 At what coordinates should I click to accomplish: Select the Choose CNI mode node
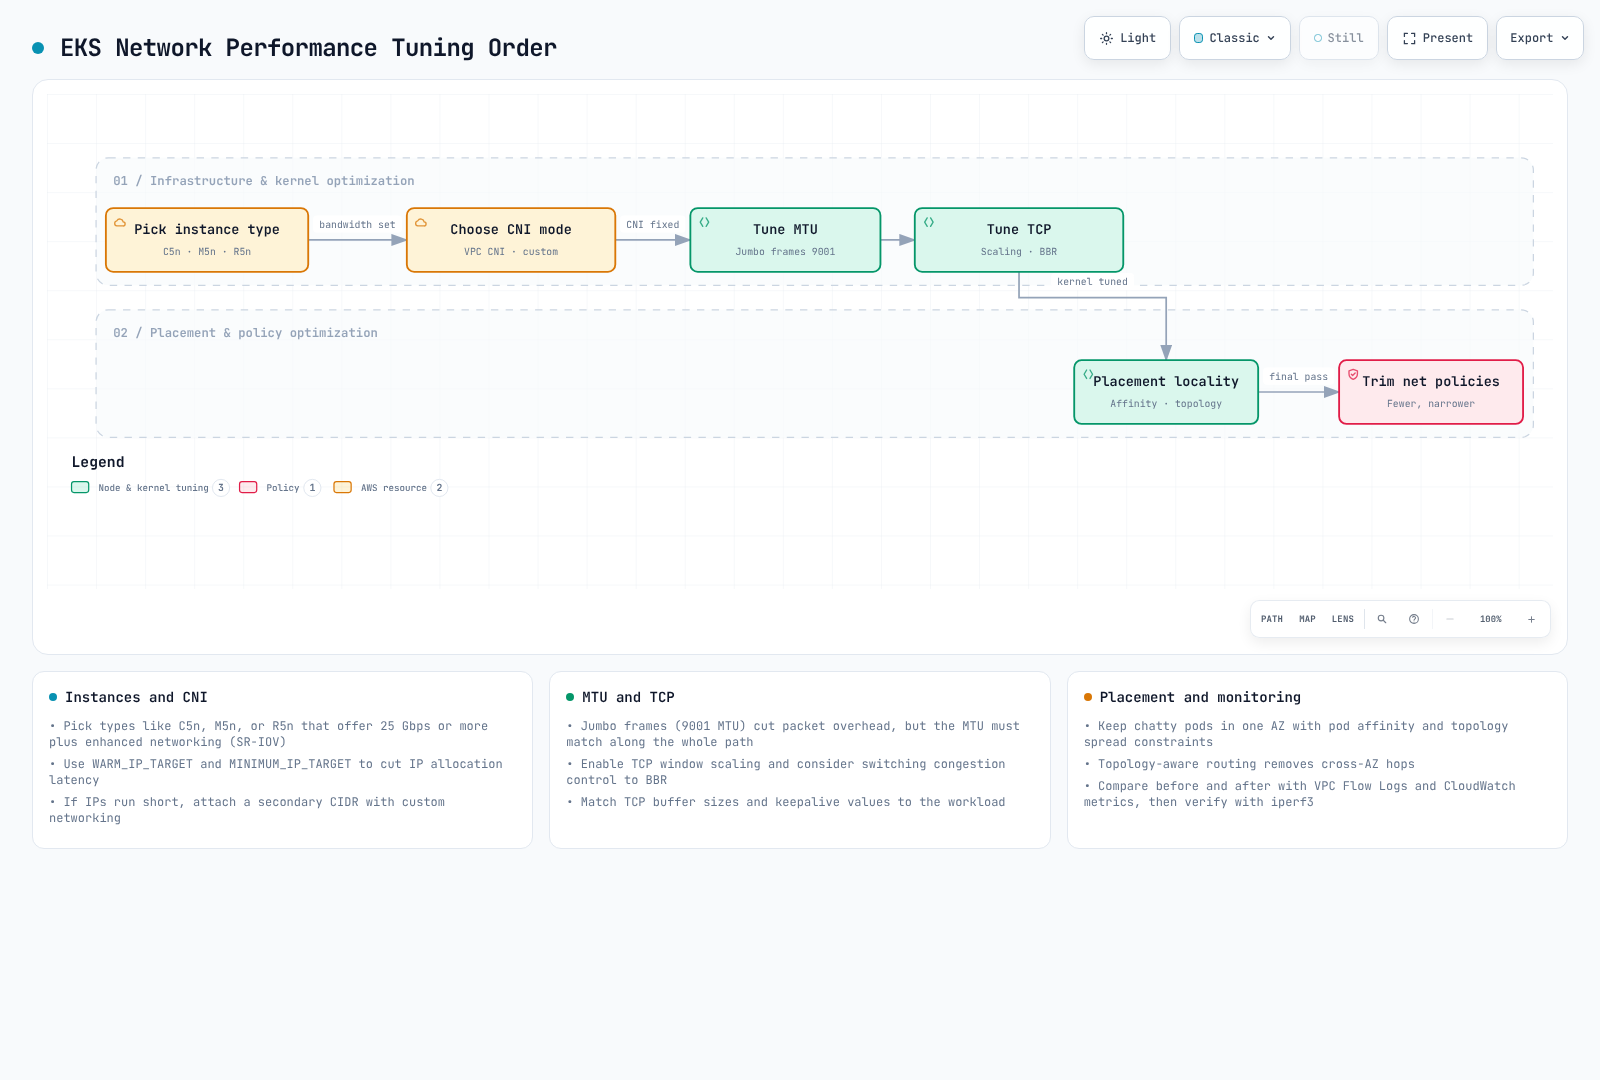coord(511,240)
